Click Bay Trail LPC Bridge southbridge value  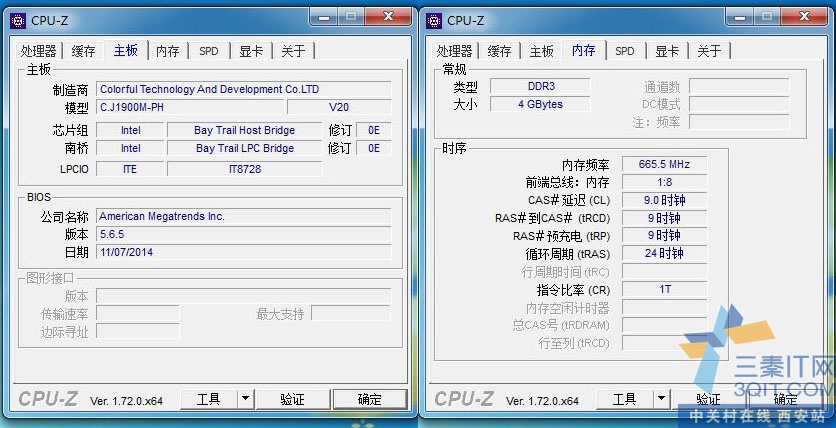[244, 148]
